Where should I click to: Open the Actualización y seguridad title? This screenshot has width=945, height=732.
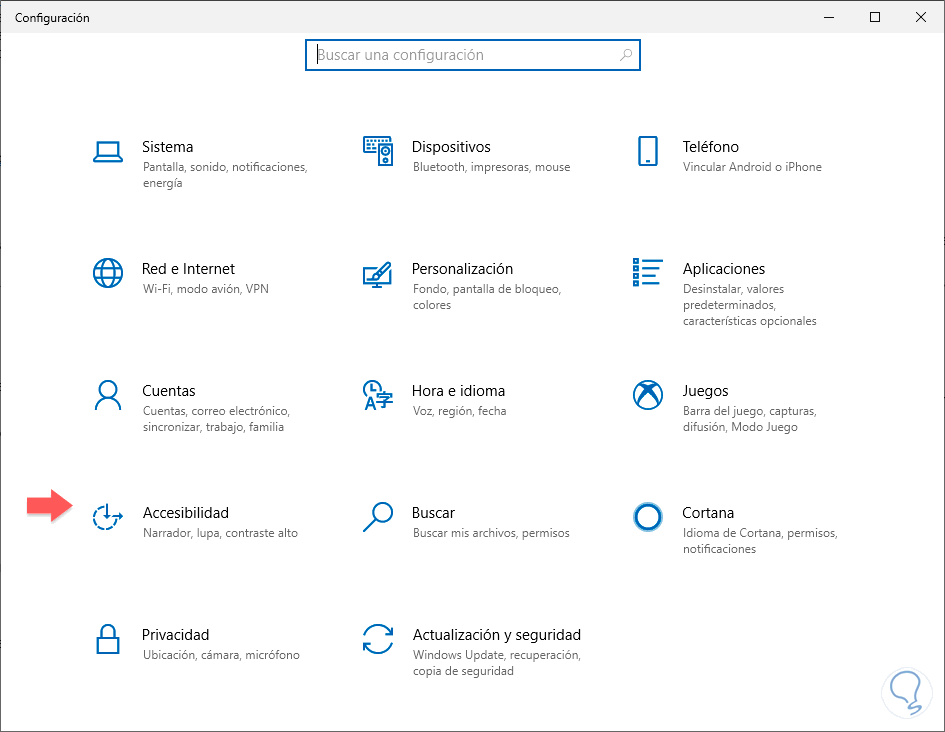(496, 635)
